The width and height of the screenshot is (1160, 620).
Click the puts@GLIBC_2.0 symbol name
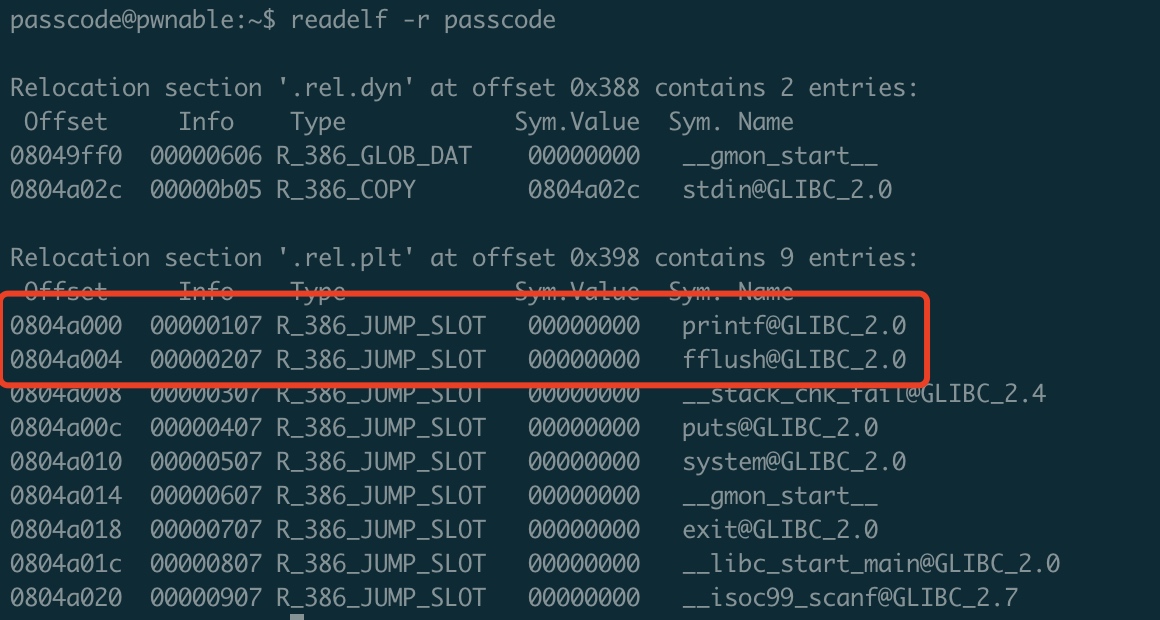(780, 428)
